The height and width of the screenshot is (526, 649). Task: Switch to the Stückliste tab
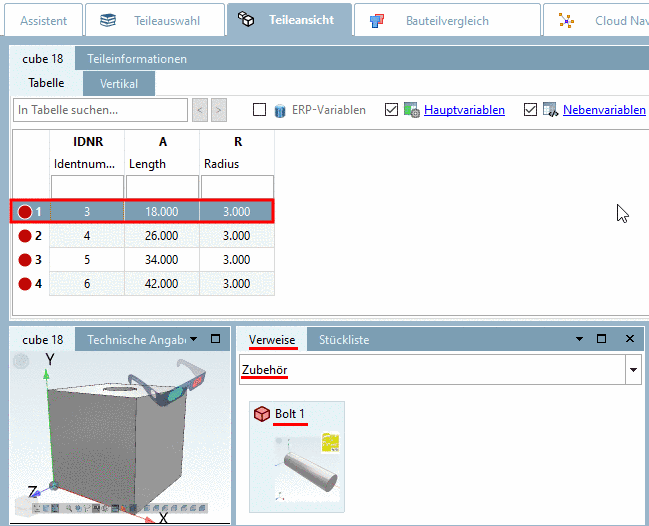344,340
